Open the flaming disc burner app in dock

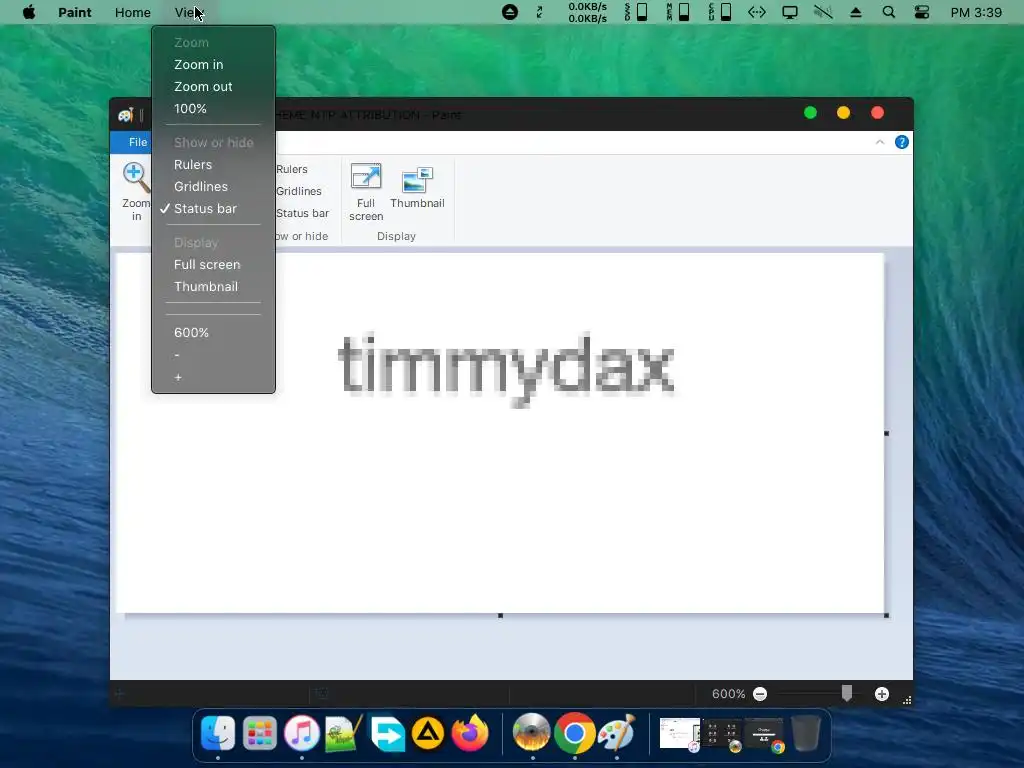(x=532, y=733)
